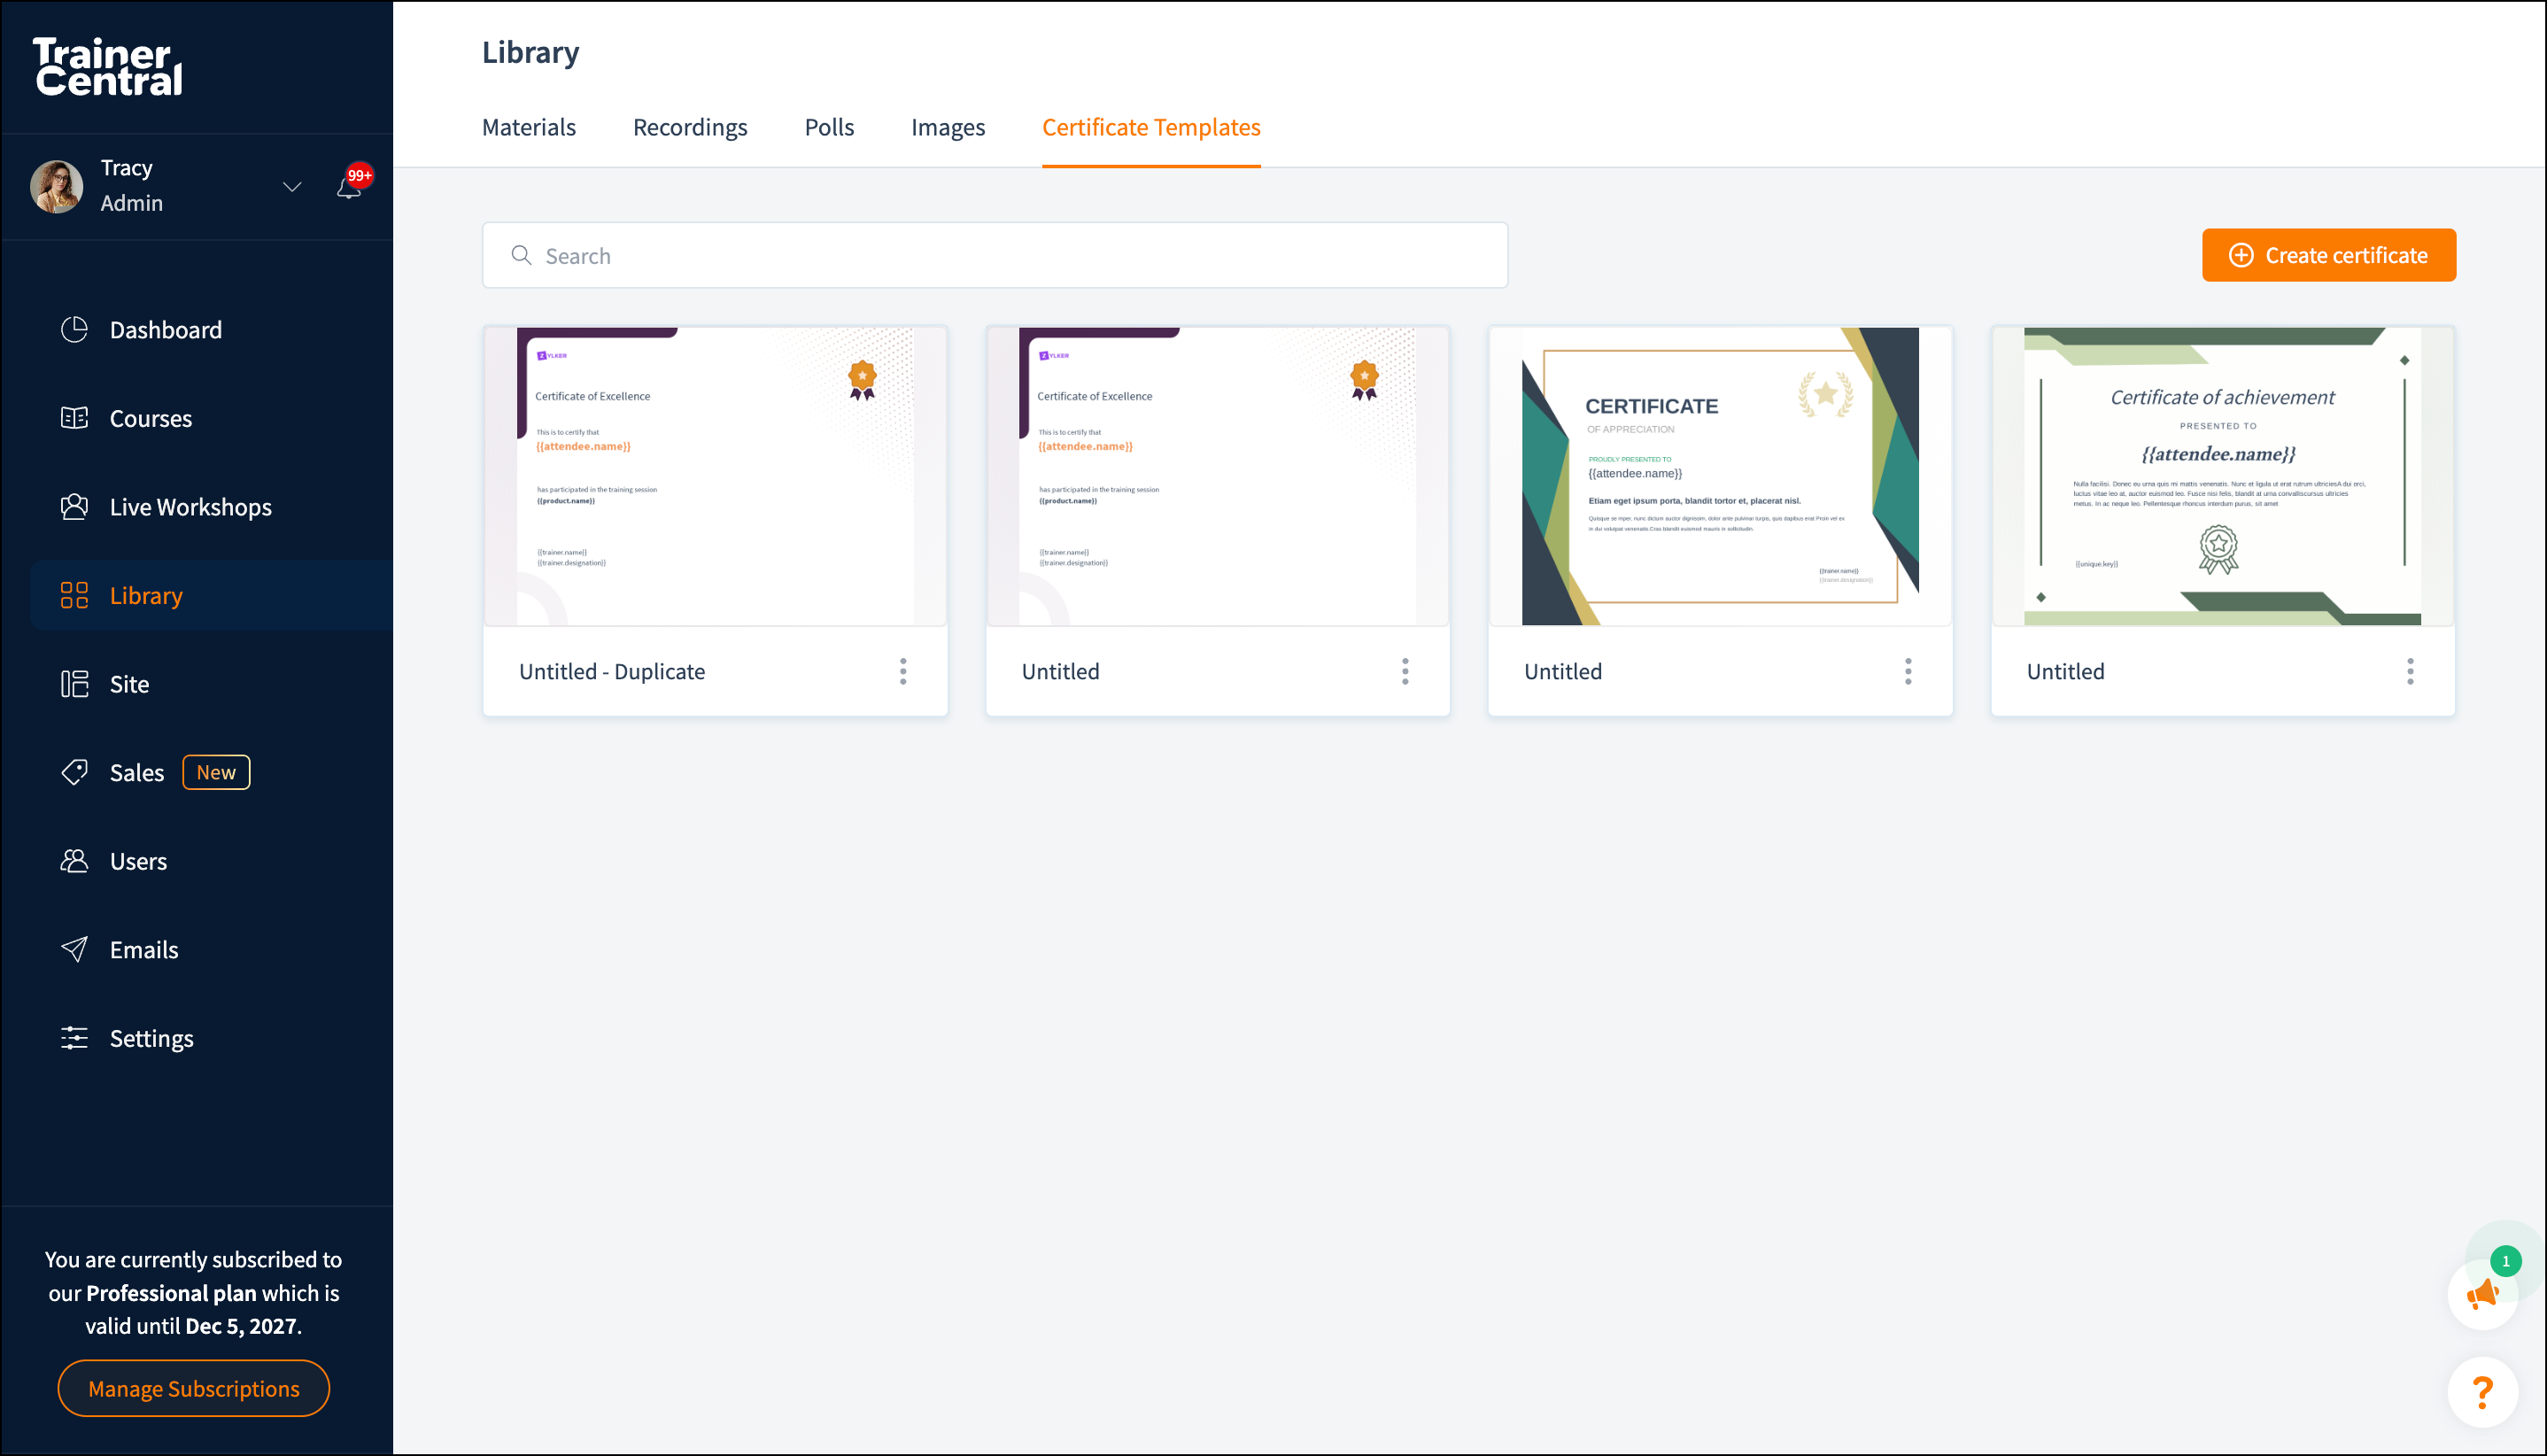
Task: Open the Certificate of Appreciation thumbnail
Action: click(x=1720, y=477)
